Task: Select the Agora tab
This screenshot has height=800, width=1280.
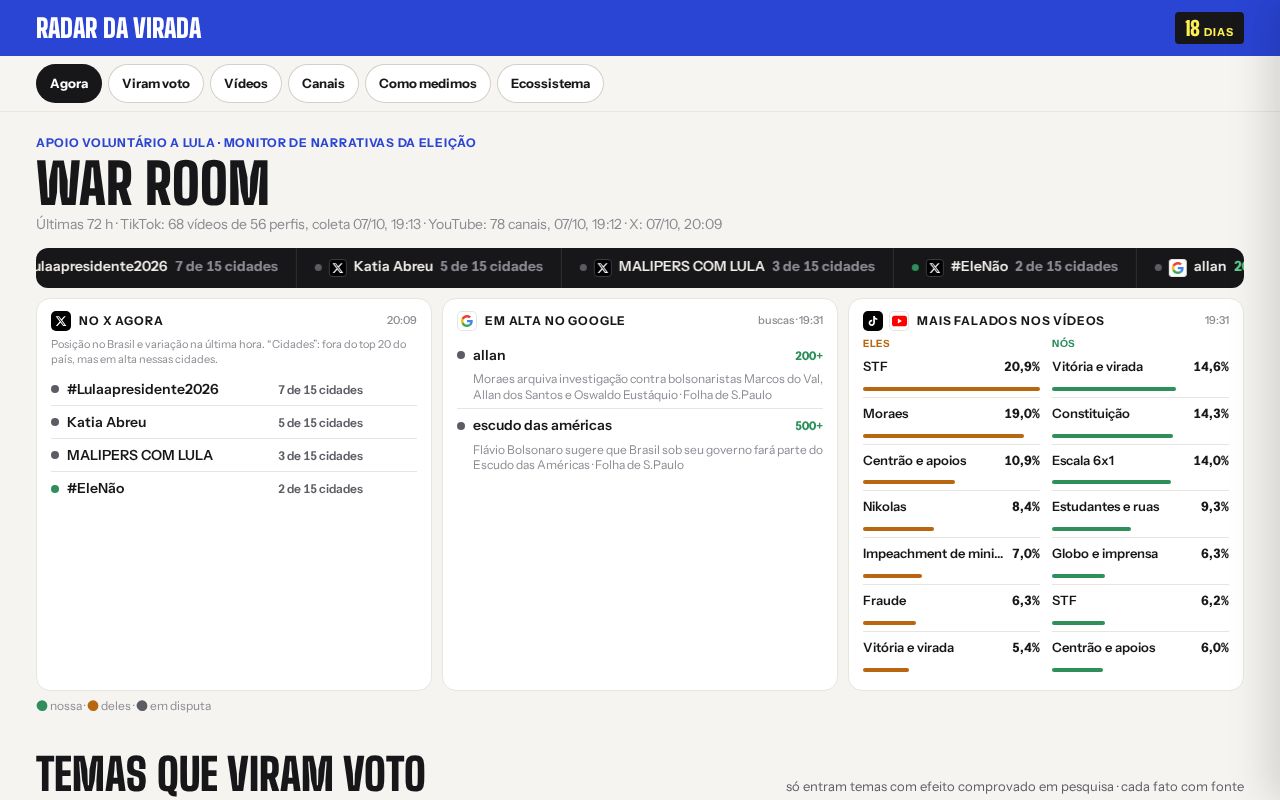Action: 69,84
